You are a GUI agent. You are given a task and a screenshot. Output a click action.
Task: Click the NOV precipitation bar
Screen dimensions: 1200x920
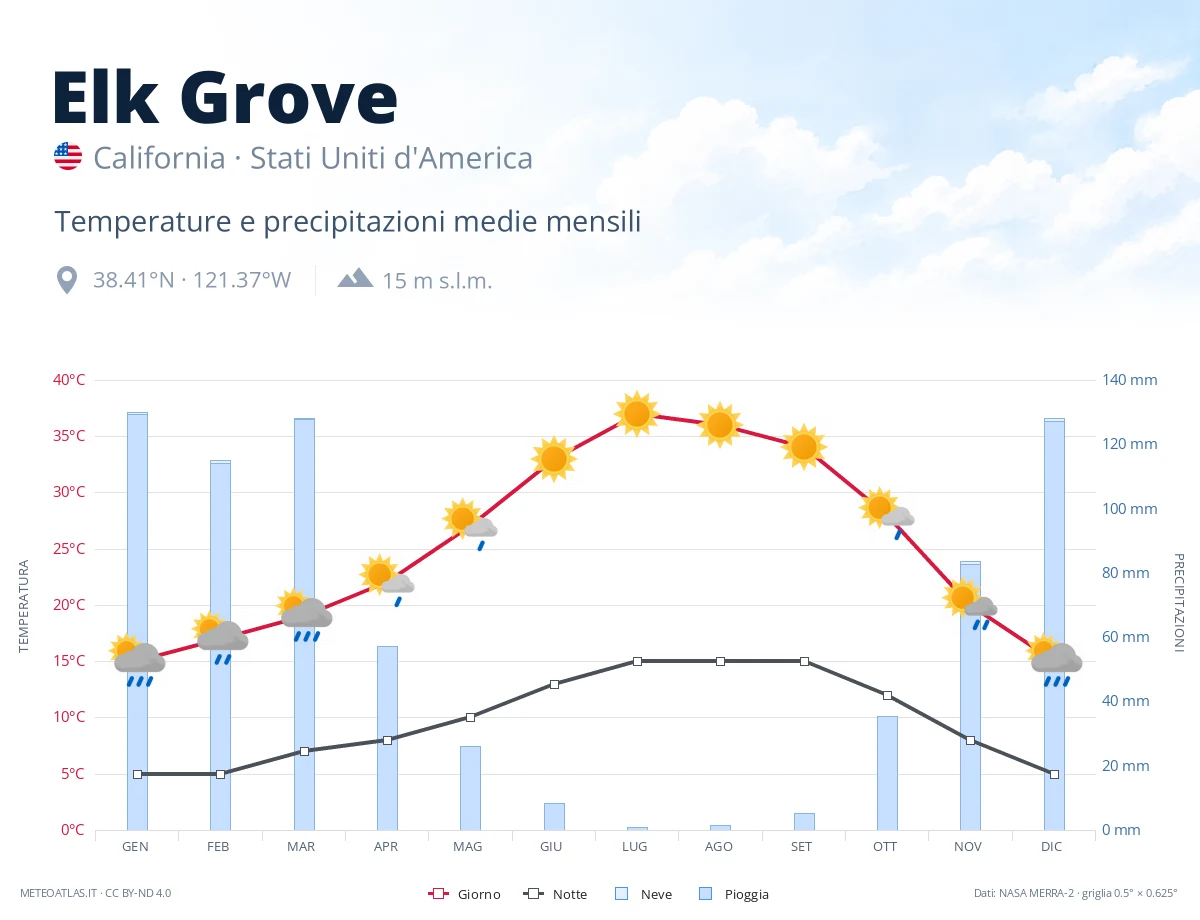pos(970,696)
